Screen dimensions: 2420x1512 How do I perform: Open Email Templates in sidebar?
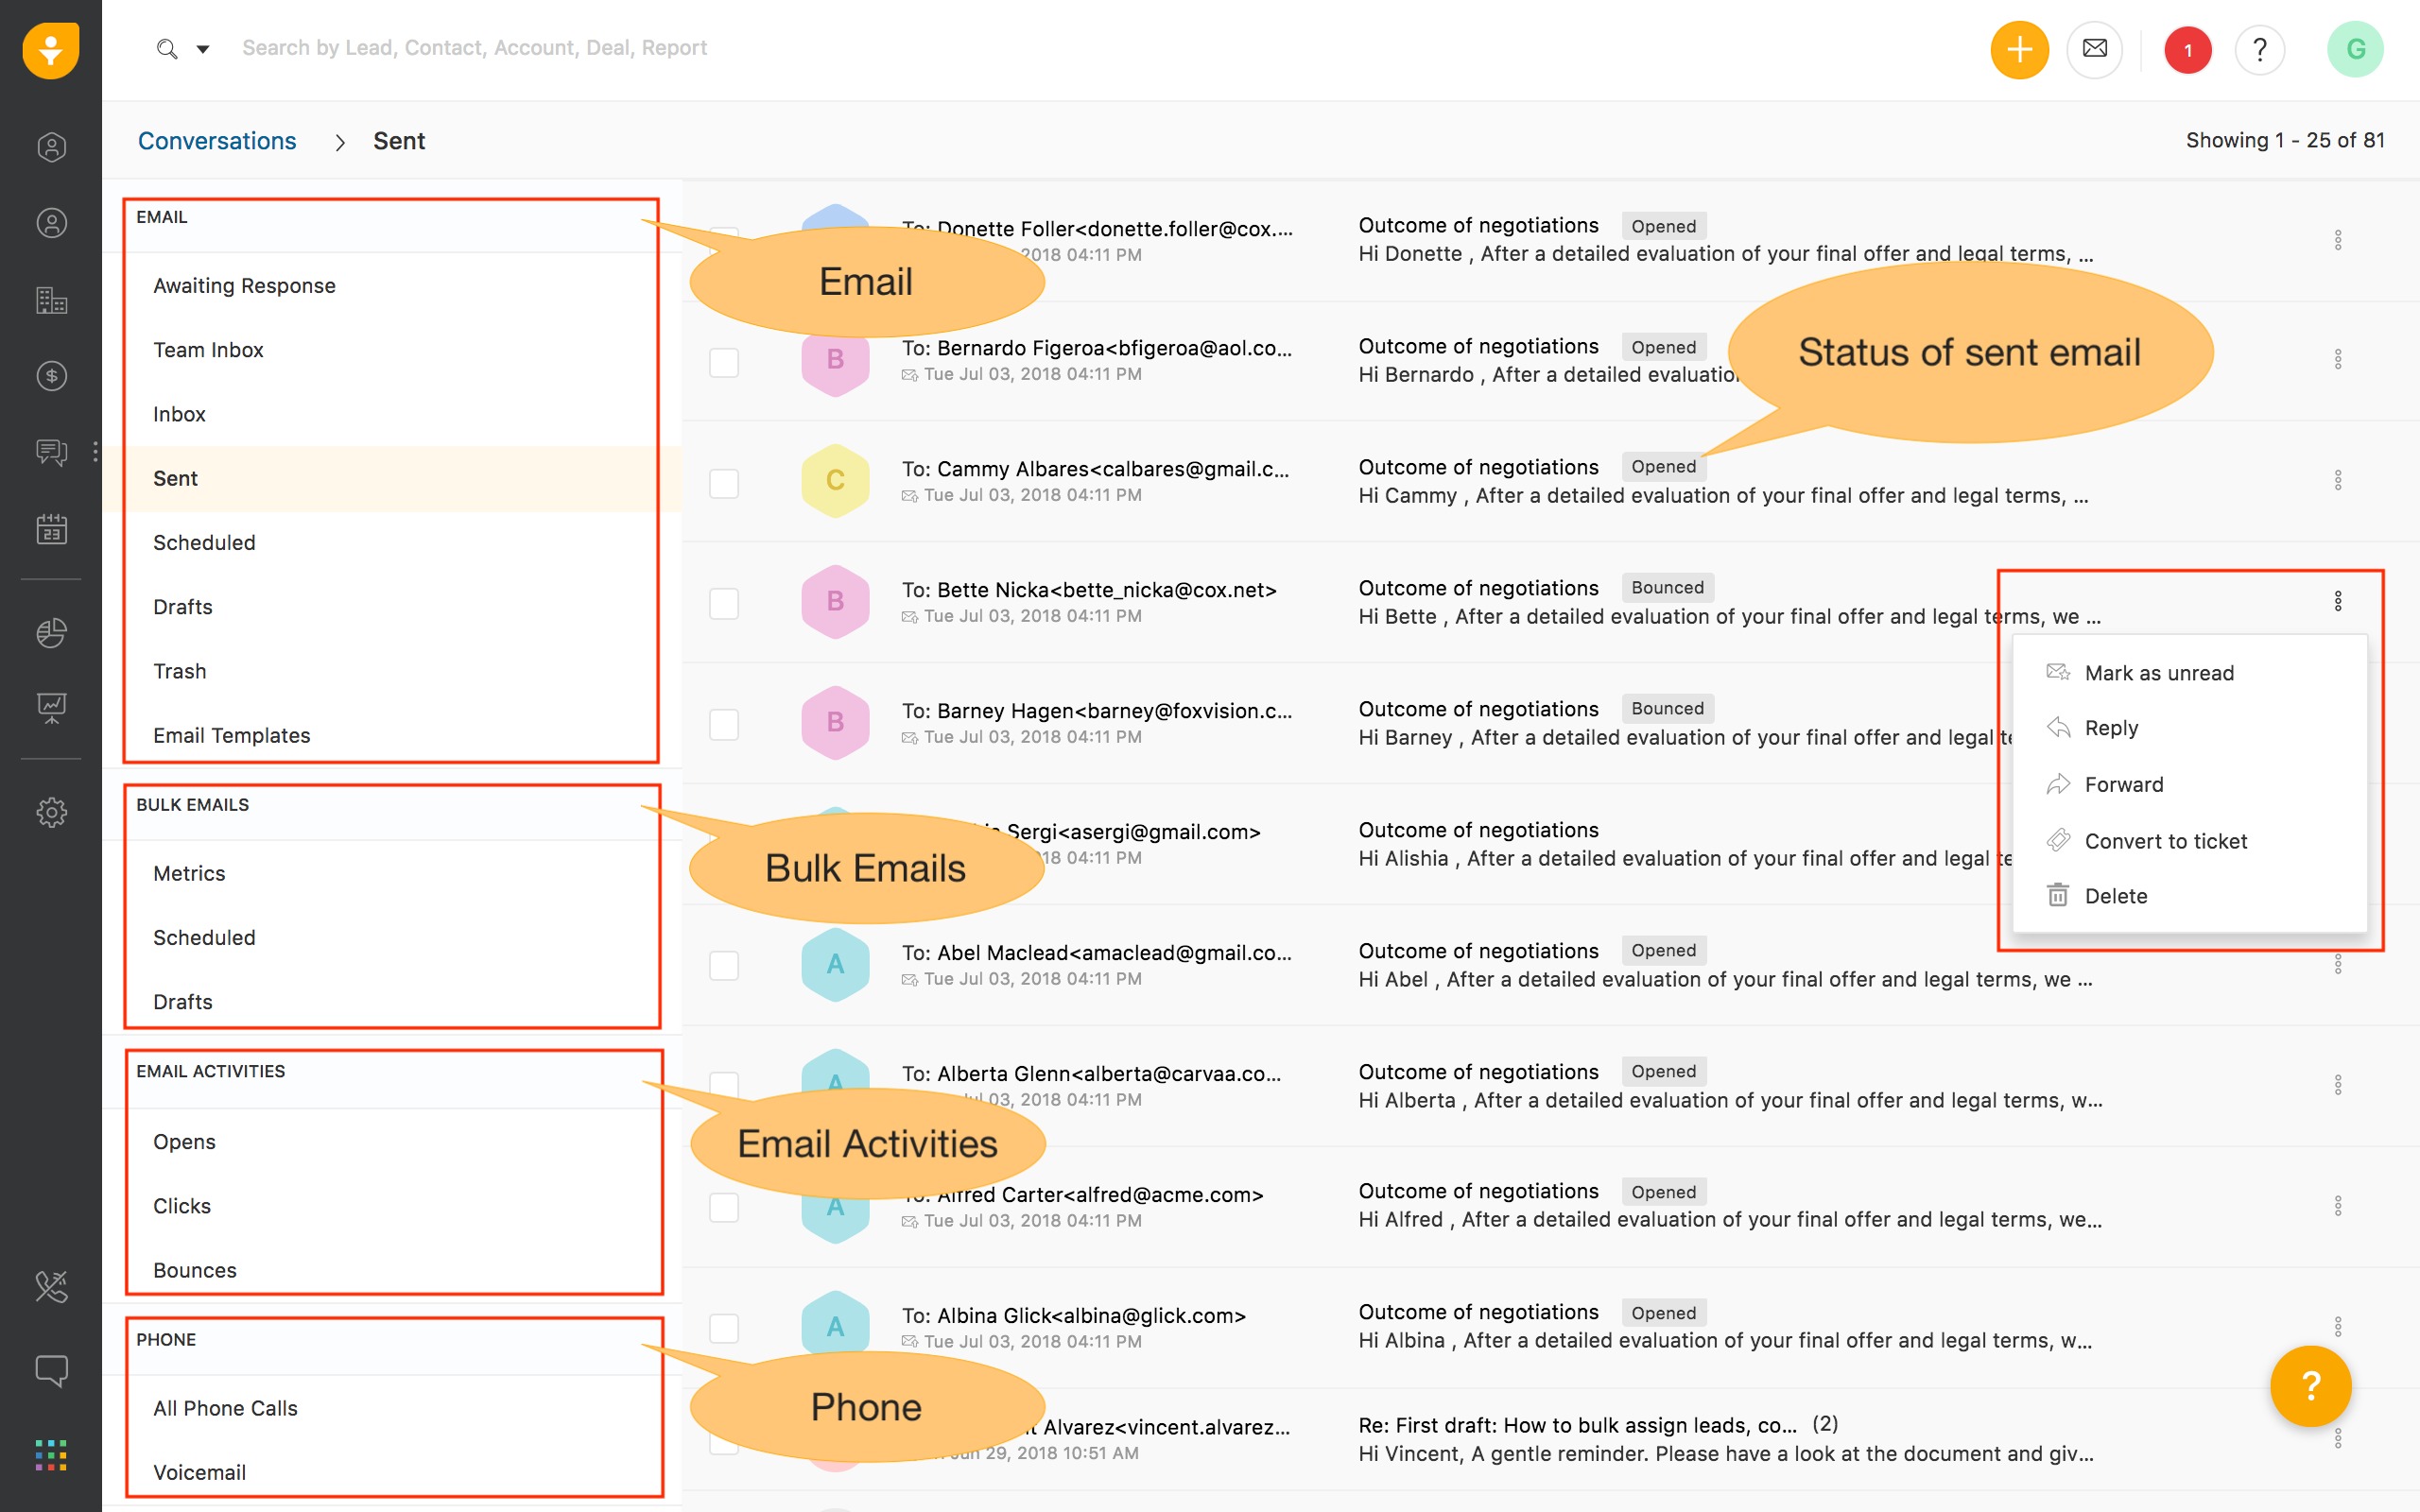point(231,735)
